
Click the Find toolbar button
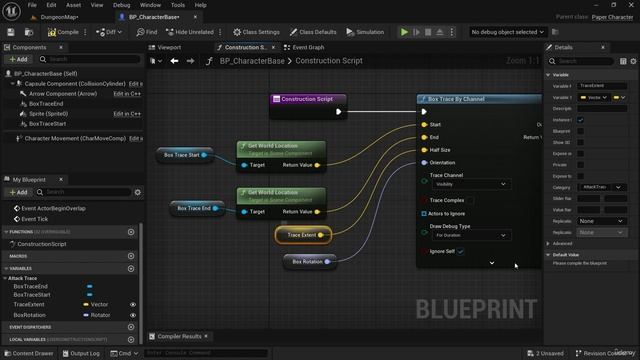coord(147,32)
